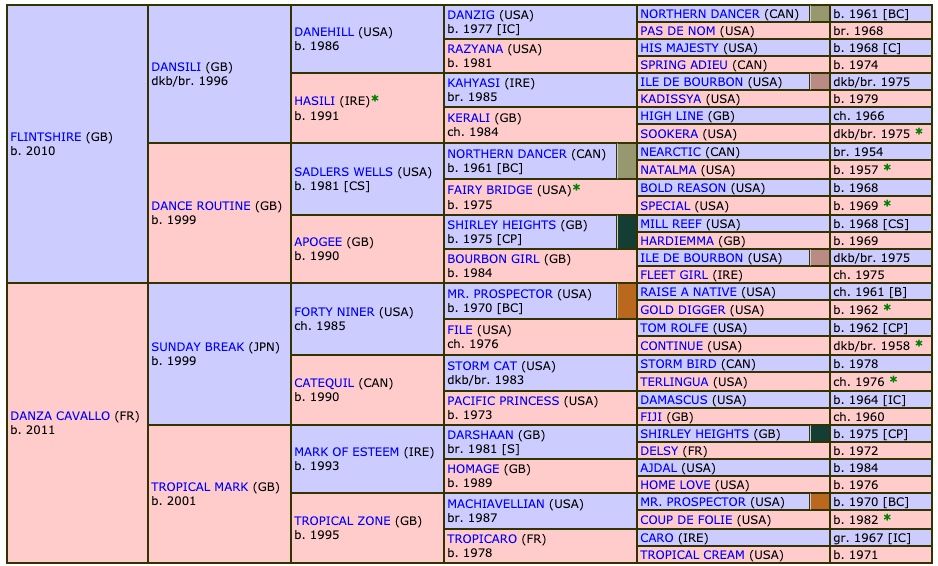Screen dimensions: 938x566
Task: Click the AJDAL (USA) link
Action: click(x=659, y=468)
